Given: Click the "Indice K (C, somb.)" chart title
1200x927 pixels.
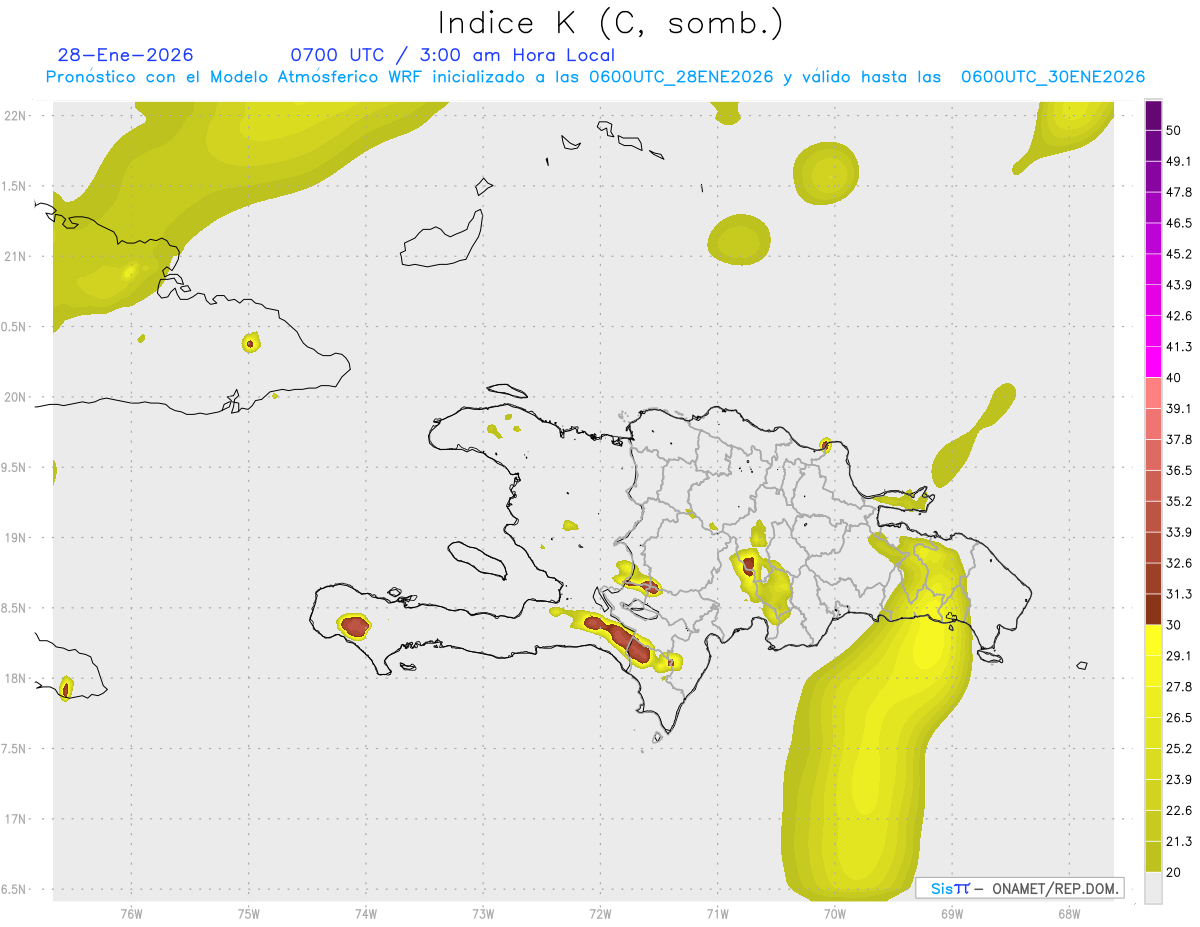Looking at the screenshot, I should tap(610, 24).
